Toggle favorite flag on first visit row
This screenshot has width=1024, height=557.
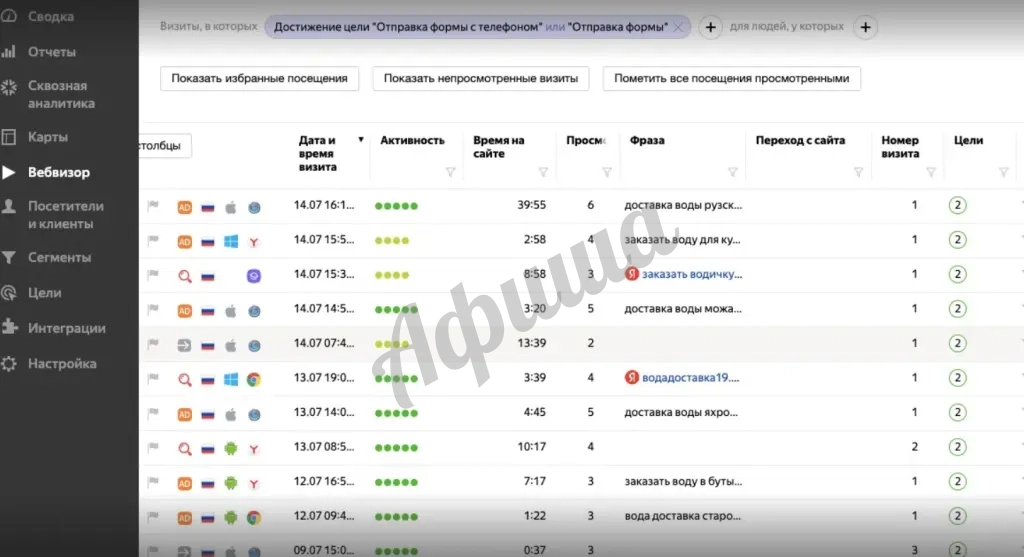[154, 207]
